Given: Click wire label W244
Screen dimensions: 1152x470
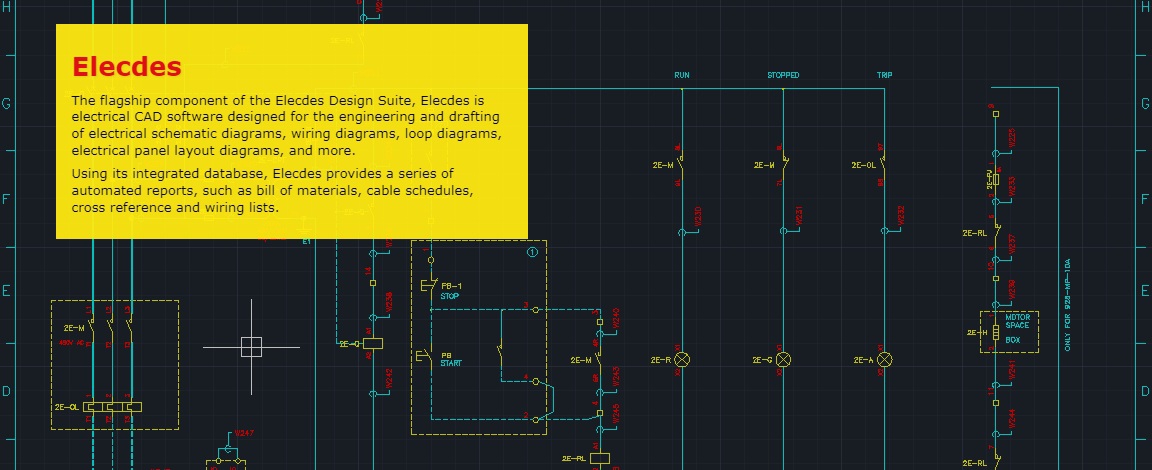Looking at the screenshot, I should point(1011,419).
